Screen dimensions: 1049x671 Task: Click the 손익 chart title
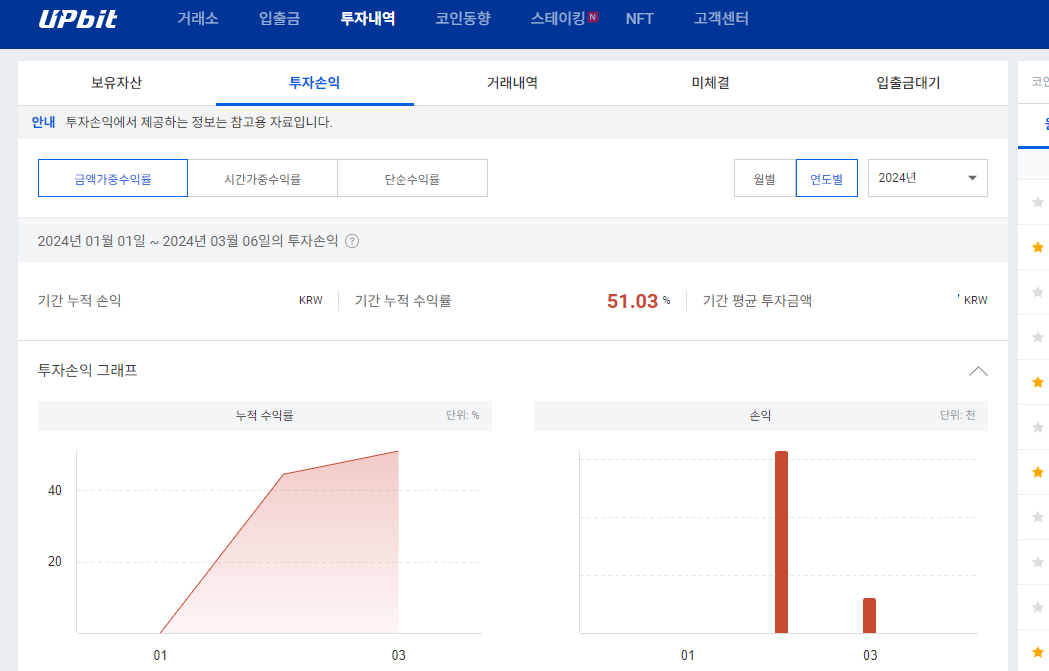click(x=760, y=415)
